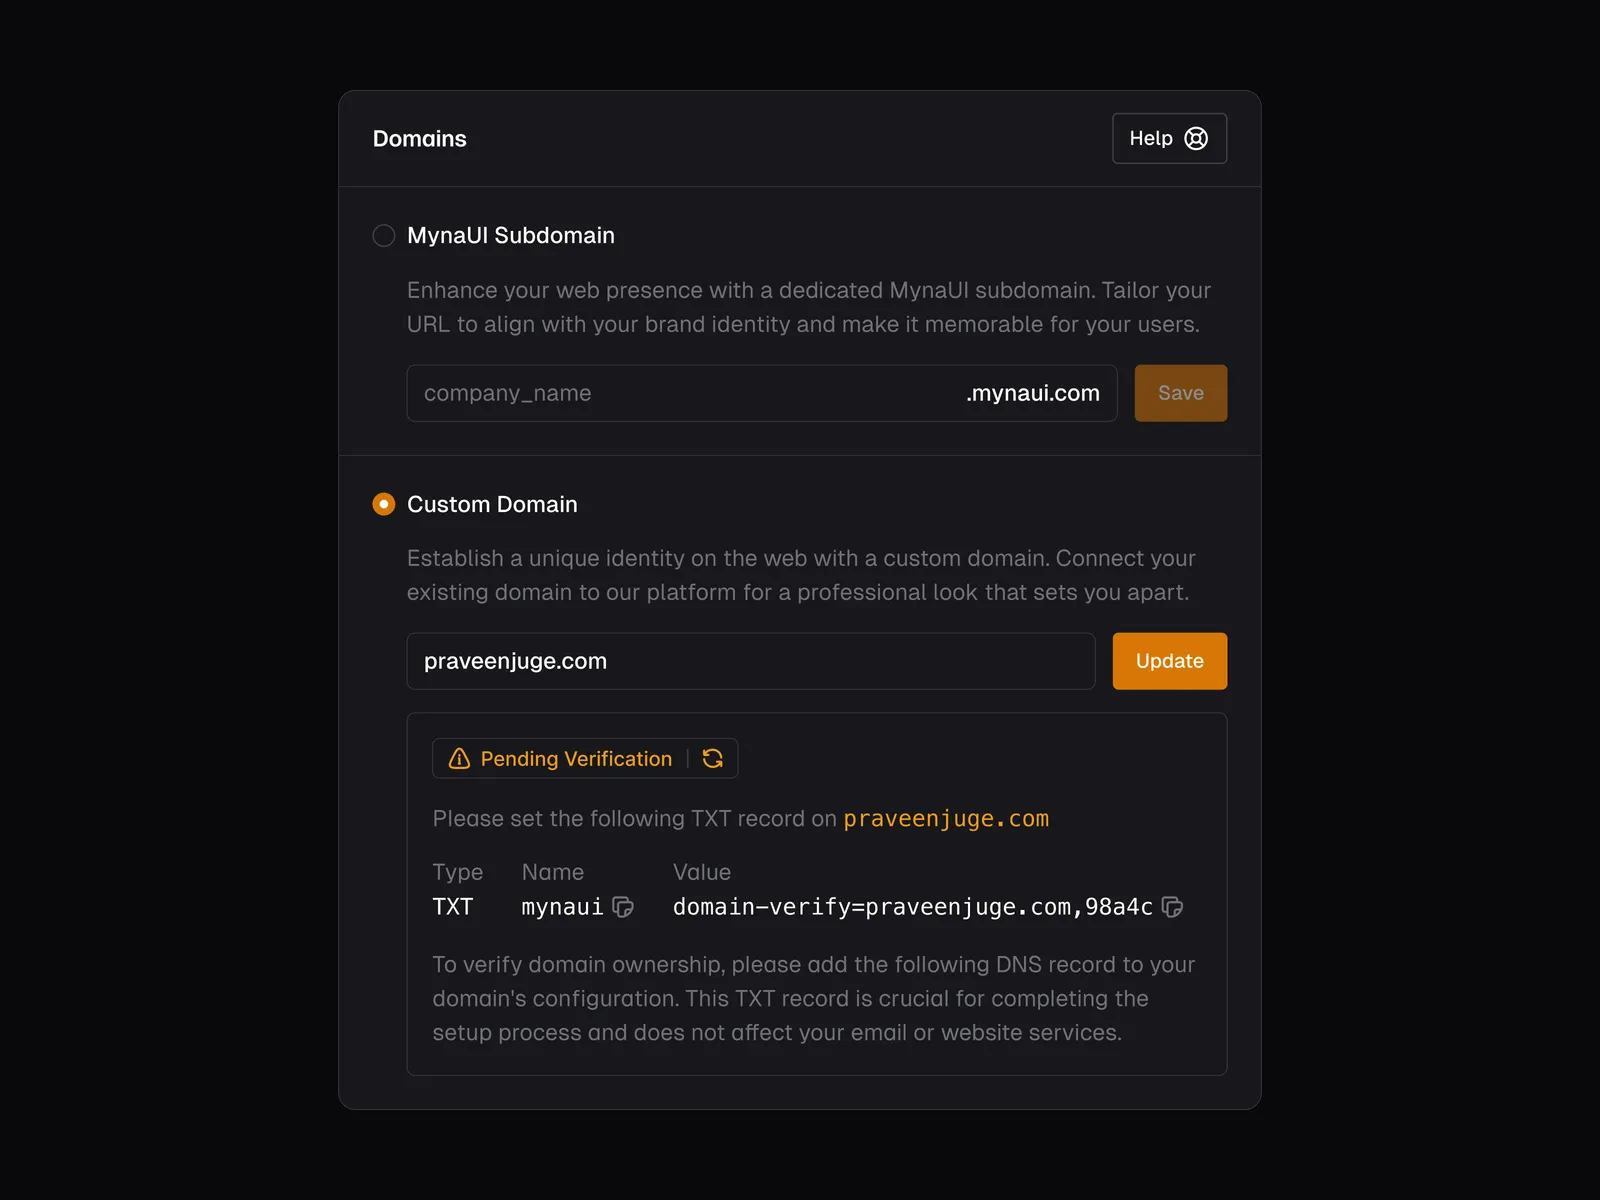
Task: Select the Custom Domain radio button
Action: click(384, 504)
